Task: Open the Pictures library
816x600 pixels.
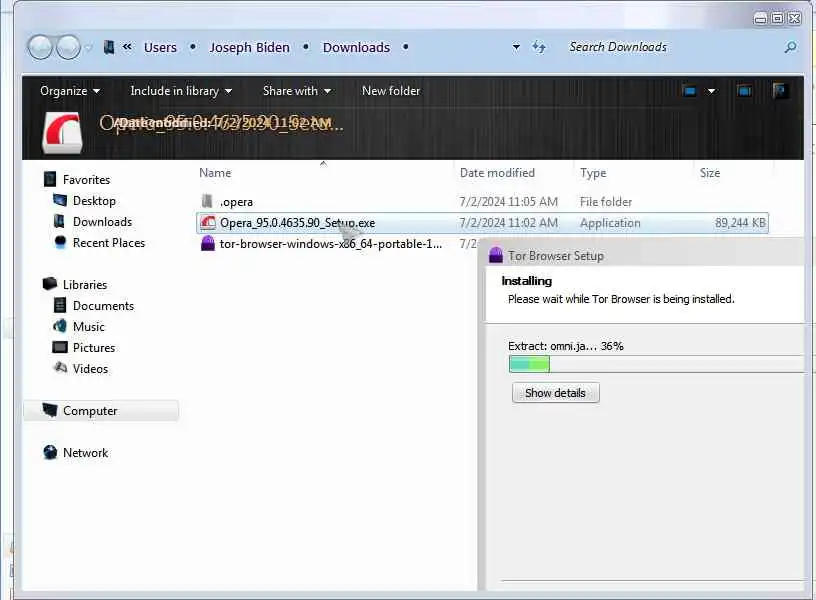Action: coord(94,348)
